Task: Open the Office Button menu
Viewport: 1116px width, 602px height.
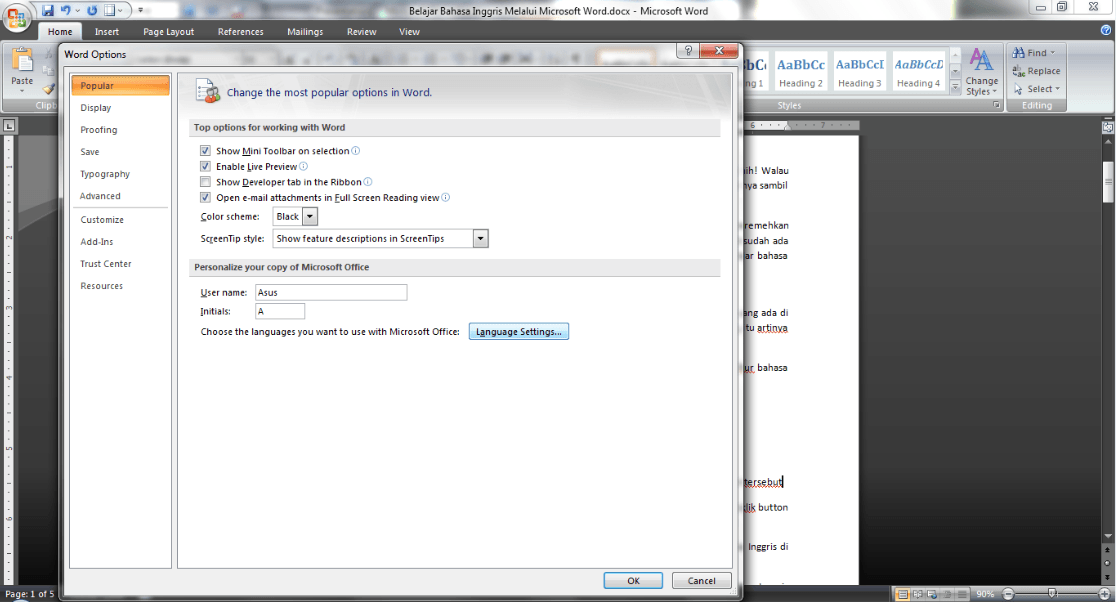Action: pyautogui.click(x=16, y=18)
